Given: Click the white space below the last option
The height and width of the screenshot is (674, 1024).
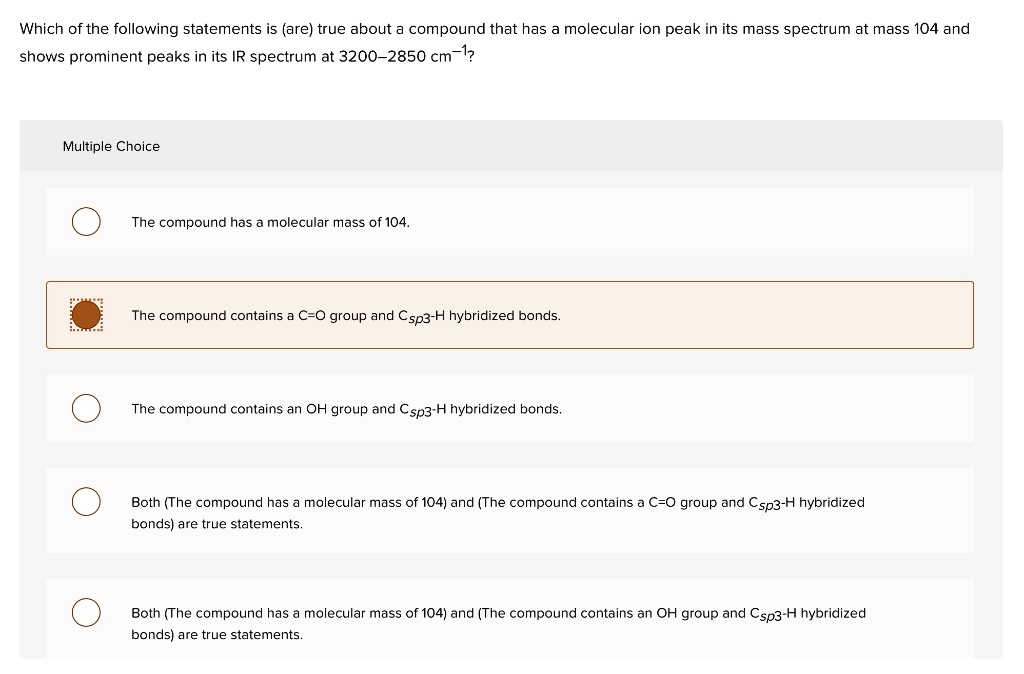Looking at the screenshot, I should [x=512, y=665].
